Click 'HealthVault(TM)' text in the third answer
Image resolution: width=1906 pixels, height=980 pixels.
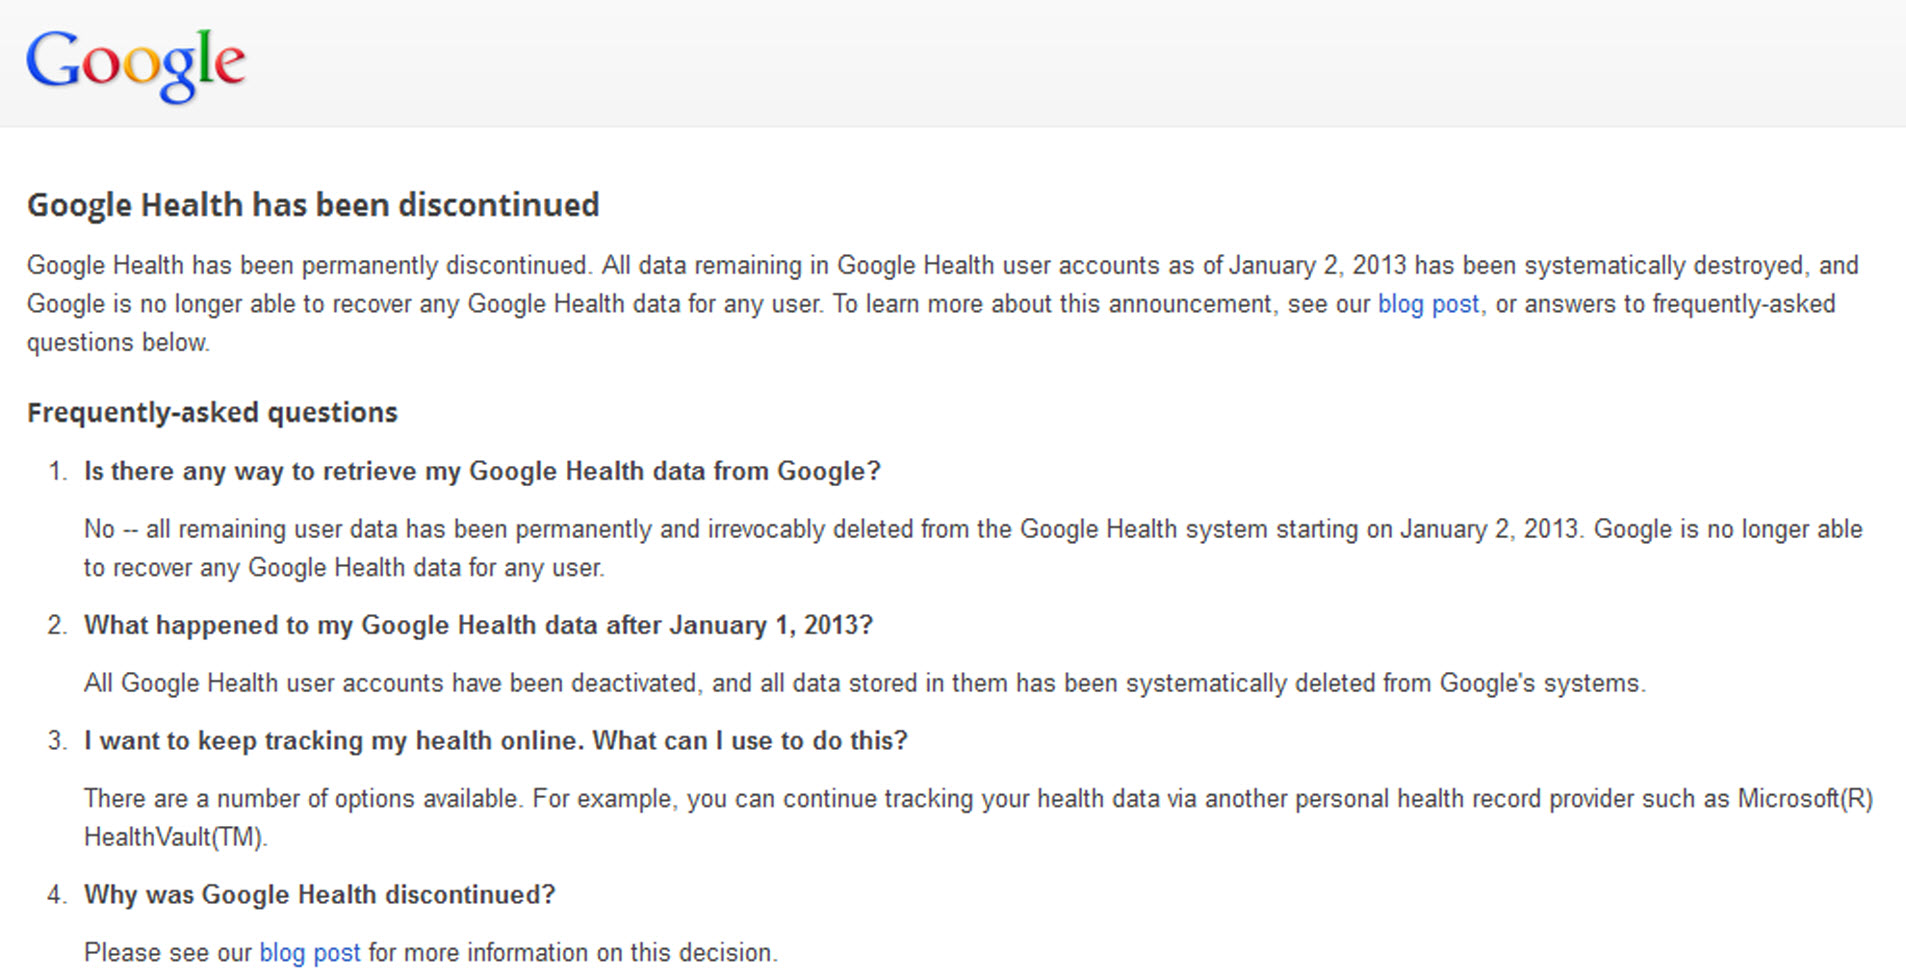[176, 837]
